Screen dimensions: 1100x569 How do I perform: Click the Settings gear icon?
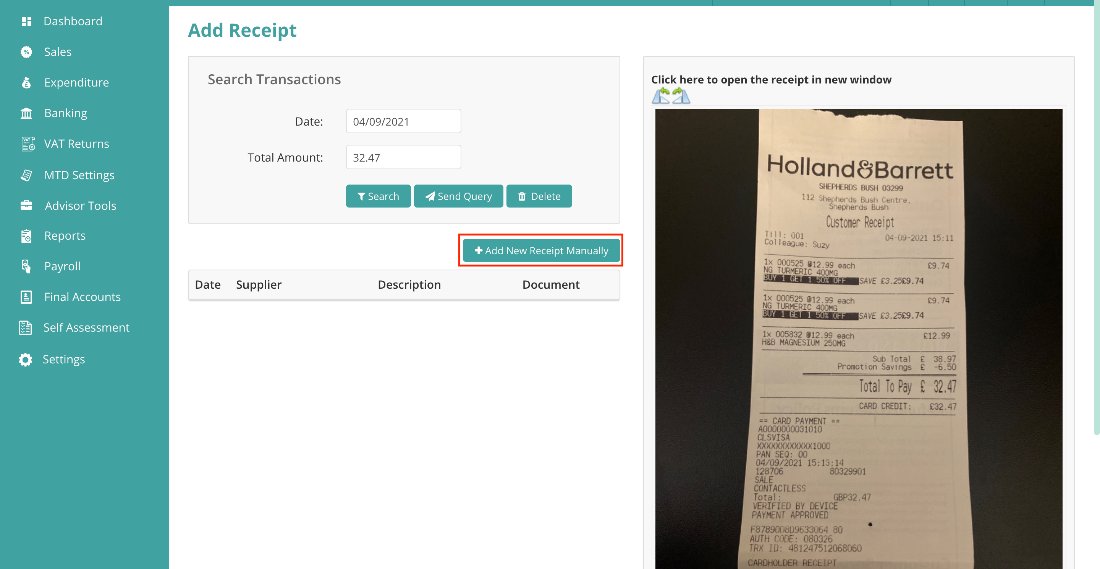(x=26, y=359)
